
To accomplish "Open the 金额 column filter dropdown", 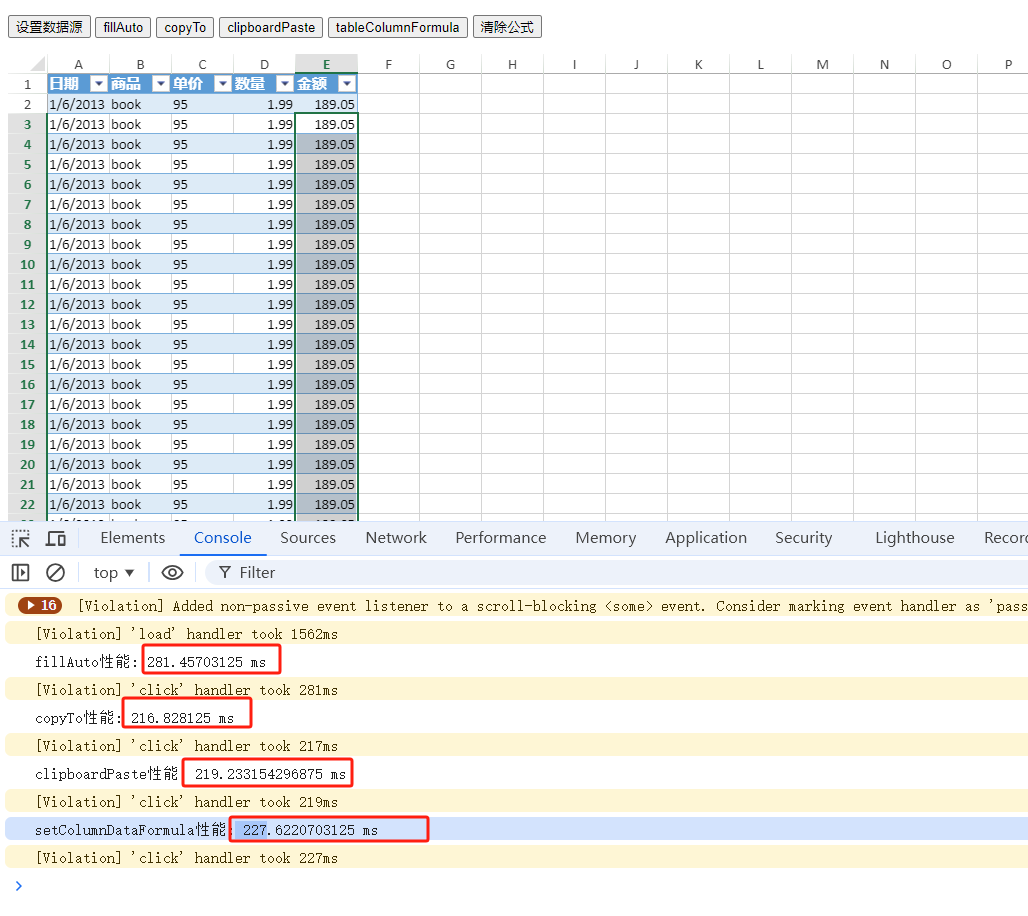I will tap(347, 84).
